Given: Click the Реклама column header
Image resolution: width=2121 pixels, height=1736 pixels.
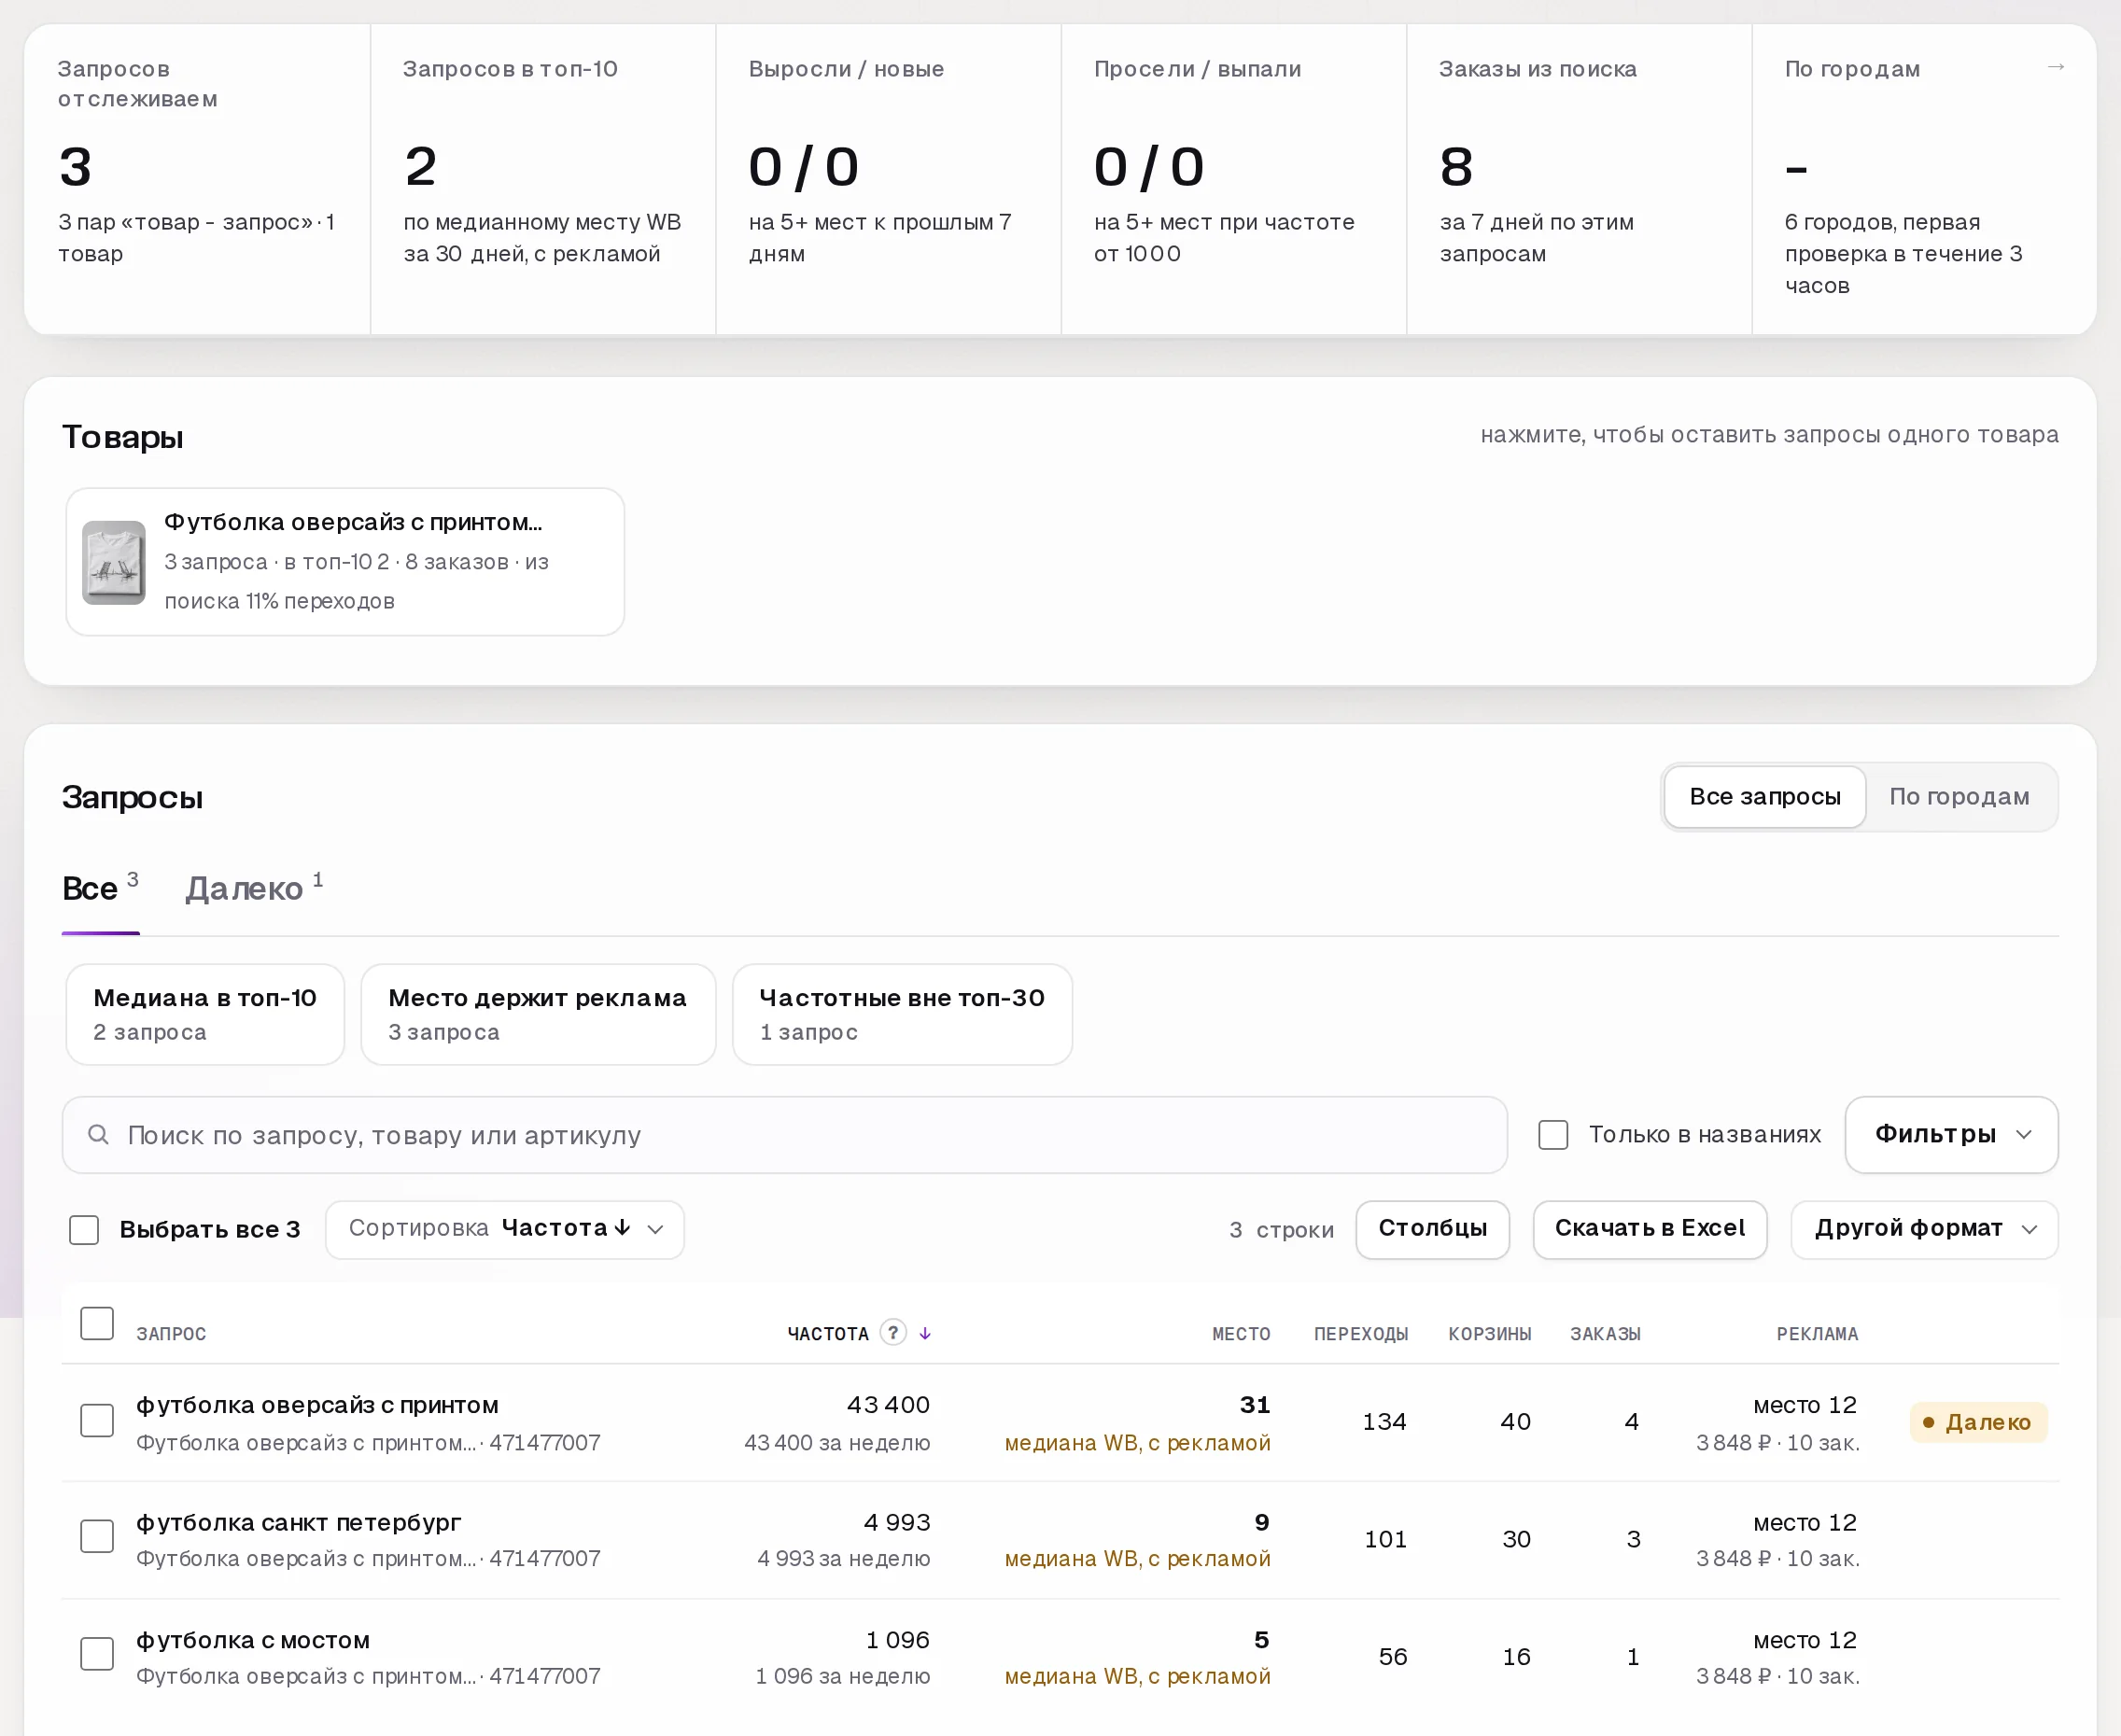Looking at the screenshot, I should [x=1817, y=1334].
